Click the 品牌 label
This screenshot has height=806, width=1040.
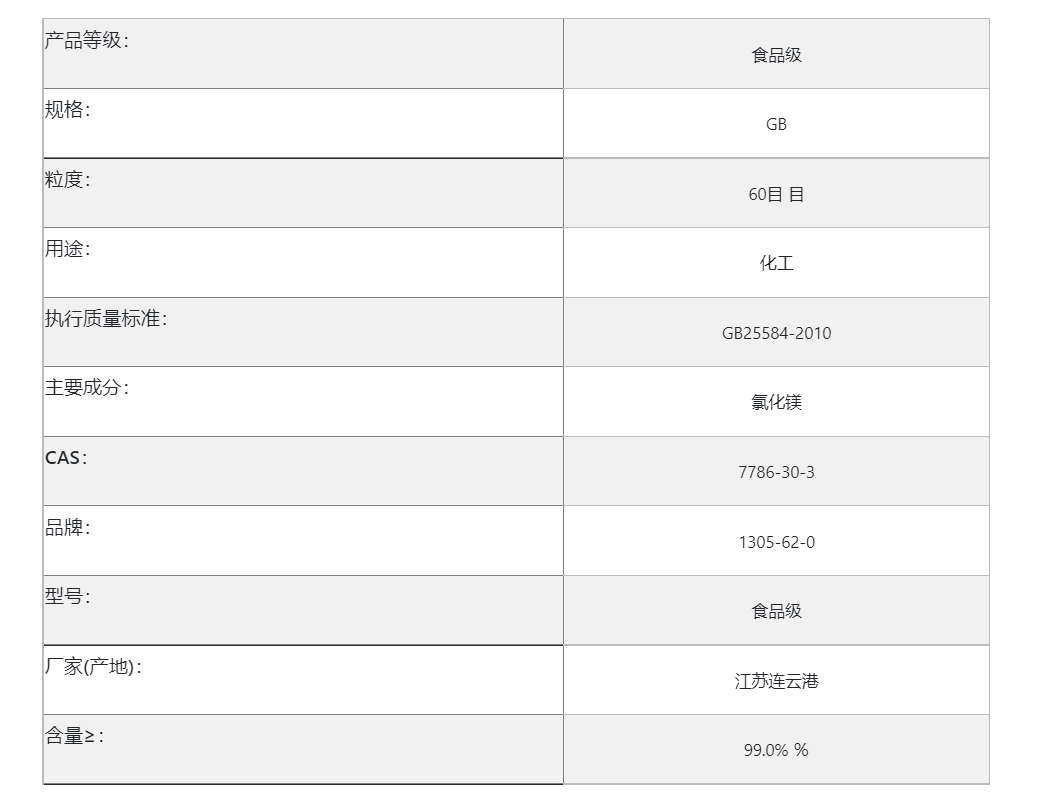click(x=67, y=527)
